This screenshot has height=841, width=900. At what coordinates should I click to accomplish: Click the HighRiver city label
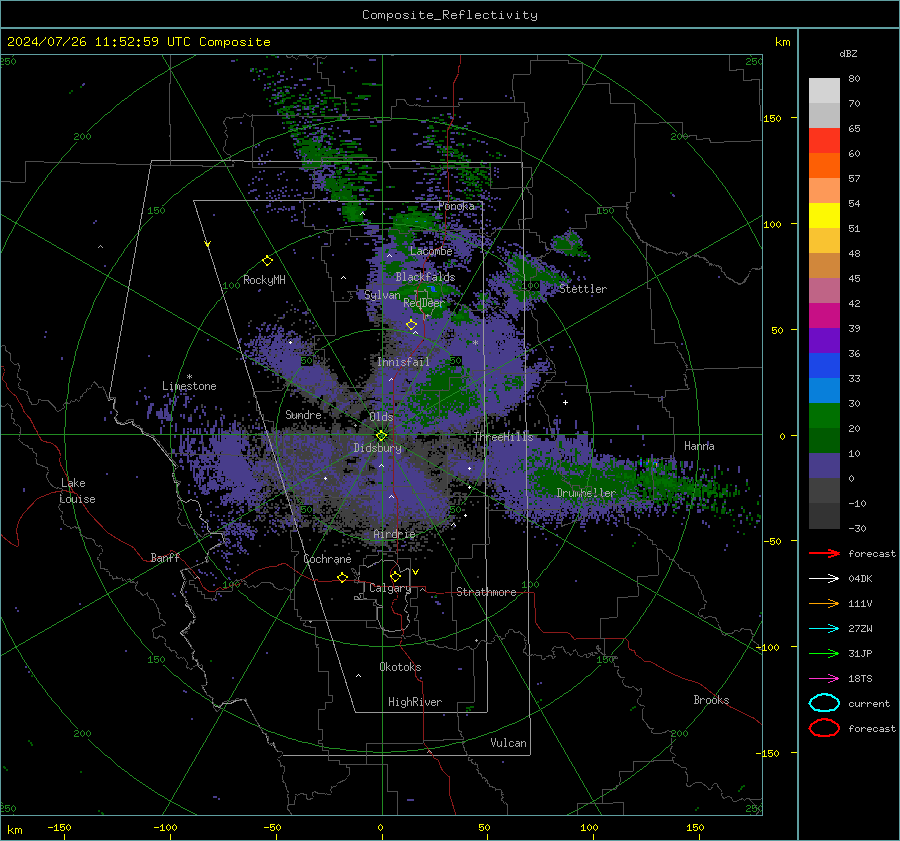pos(415,702)
